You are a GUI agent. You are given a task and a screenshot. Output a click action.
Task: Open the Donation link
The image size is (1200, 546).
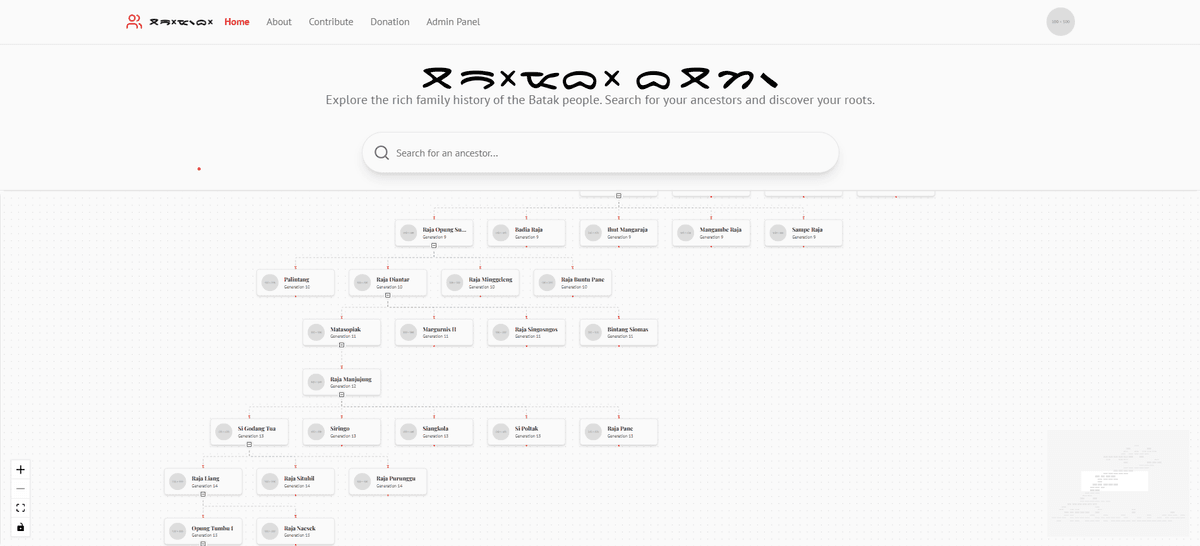click(390, 22)
